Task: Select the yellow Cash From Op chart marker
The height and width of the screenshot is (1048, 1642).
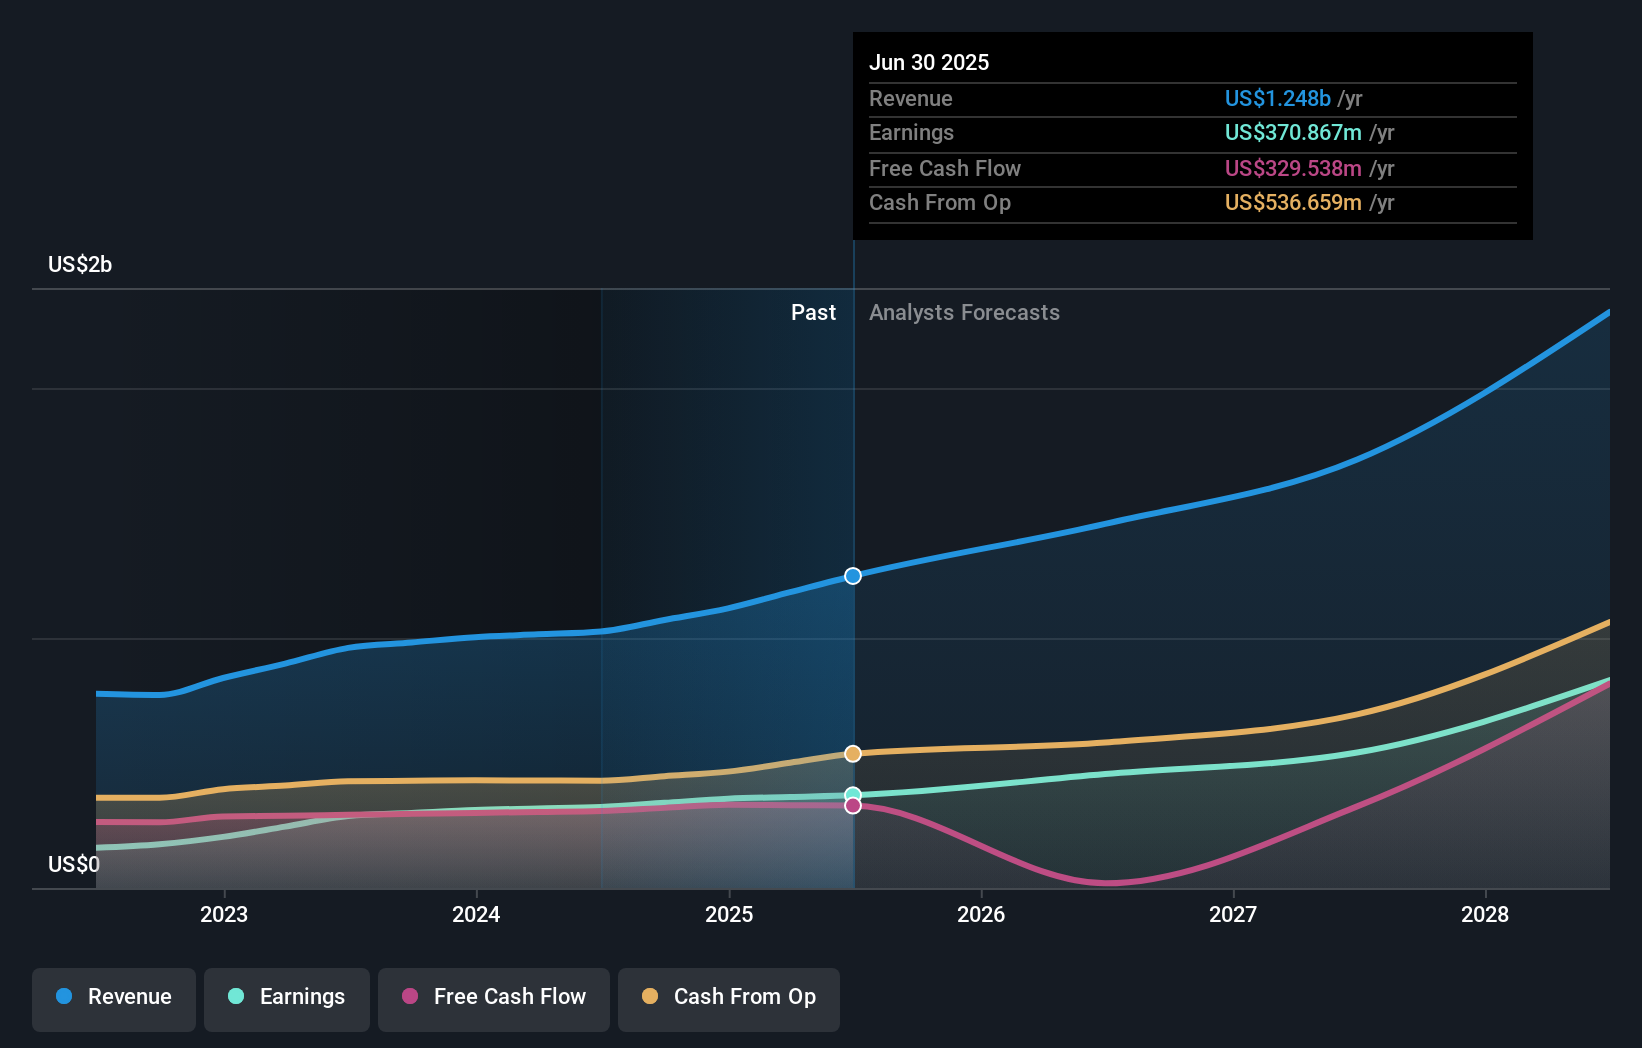Action: pyautogui.click(x=852, y=753)
